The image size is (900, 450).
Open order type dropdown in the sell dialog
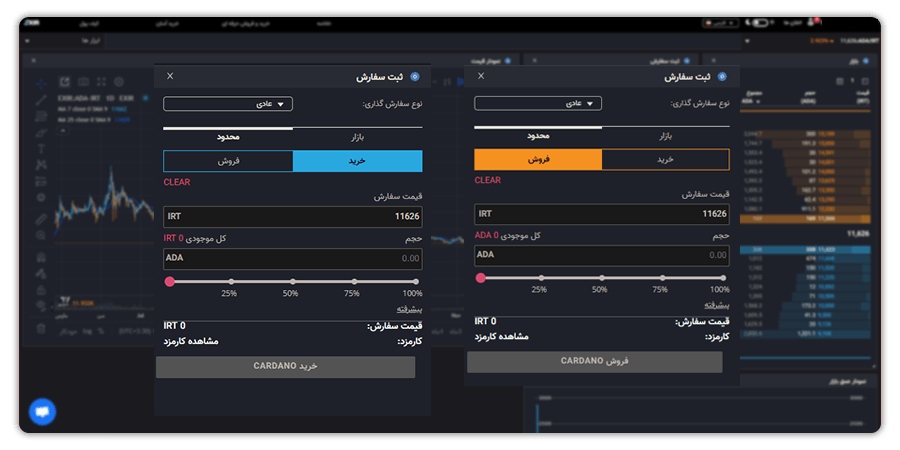[537, 103]
